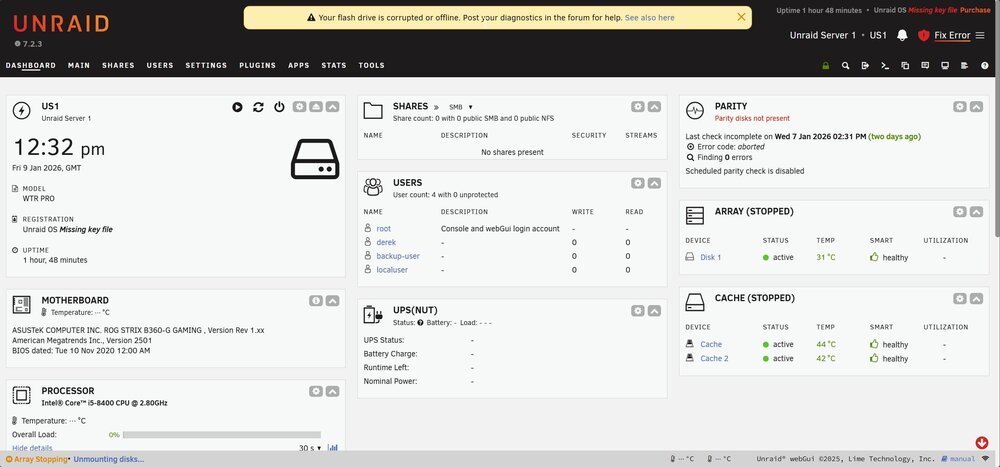Start the array with US1 play icon
Image resolution: width=1000 pixels, height=467 pixels.
click(x=237, y=107)
